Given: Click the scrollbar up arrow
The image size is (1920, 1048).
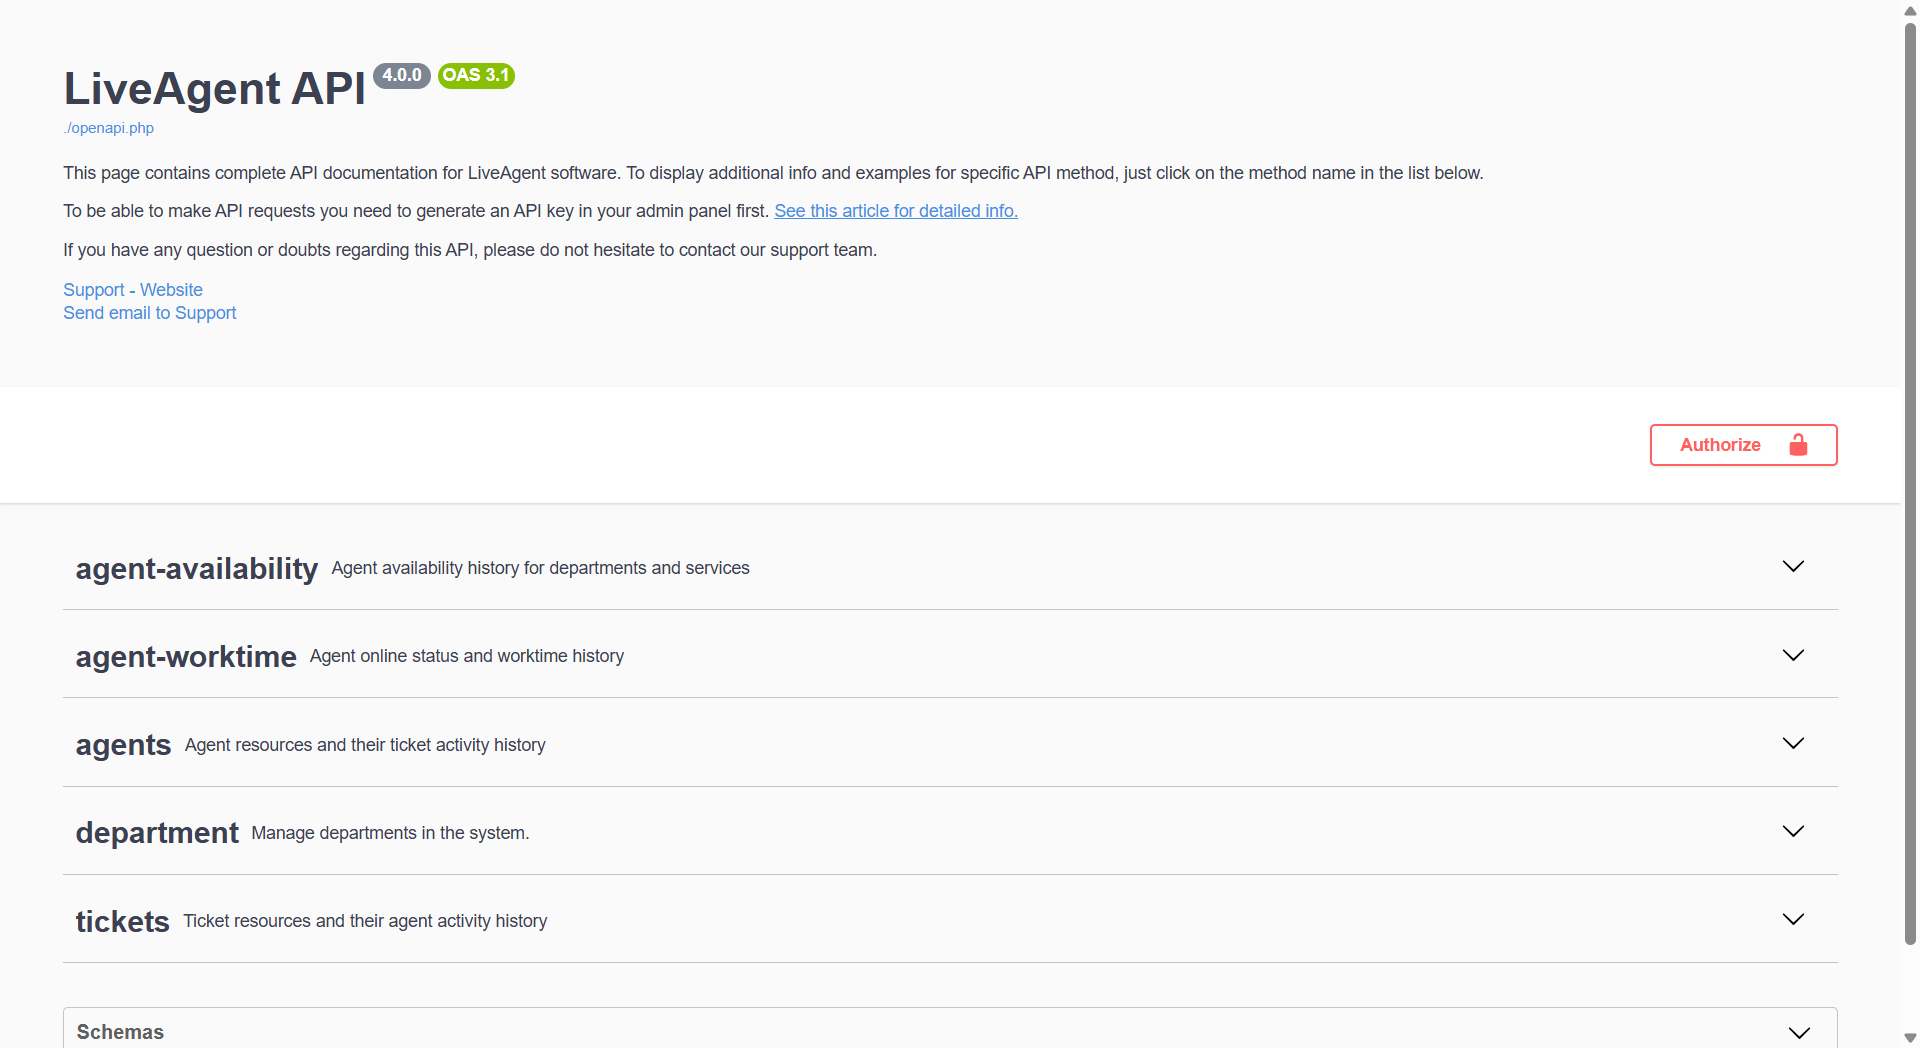Looking at the screenshot, I should point(1910,10).
